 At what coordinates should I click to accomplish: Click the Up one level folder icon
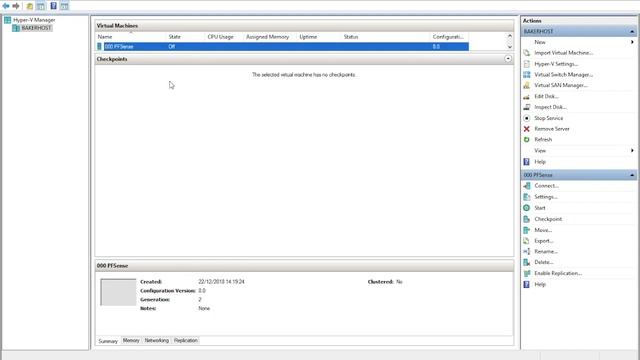point(29,6)
